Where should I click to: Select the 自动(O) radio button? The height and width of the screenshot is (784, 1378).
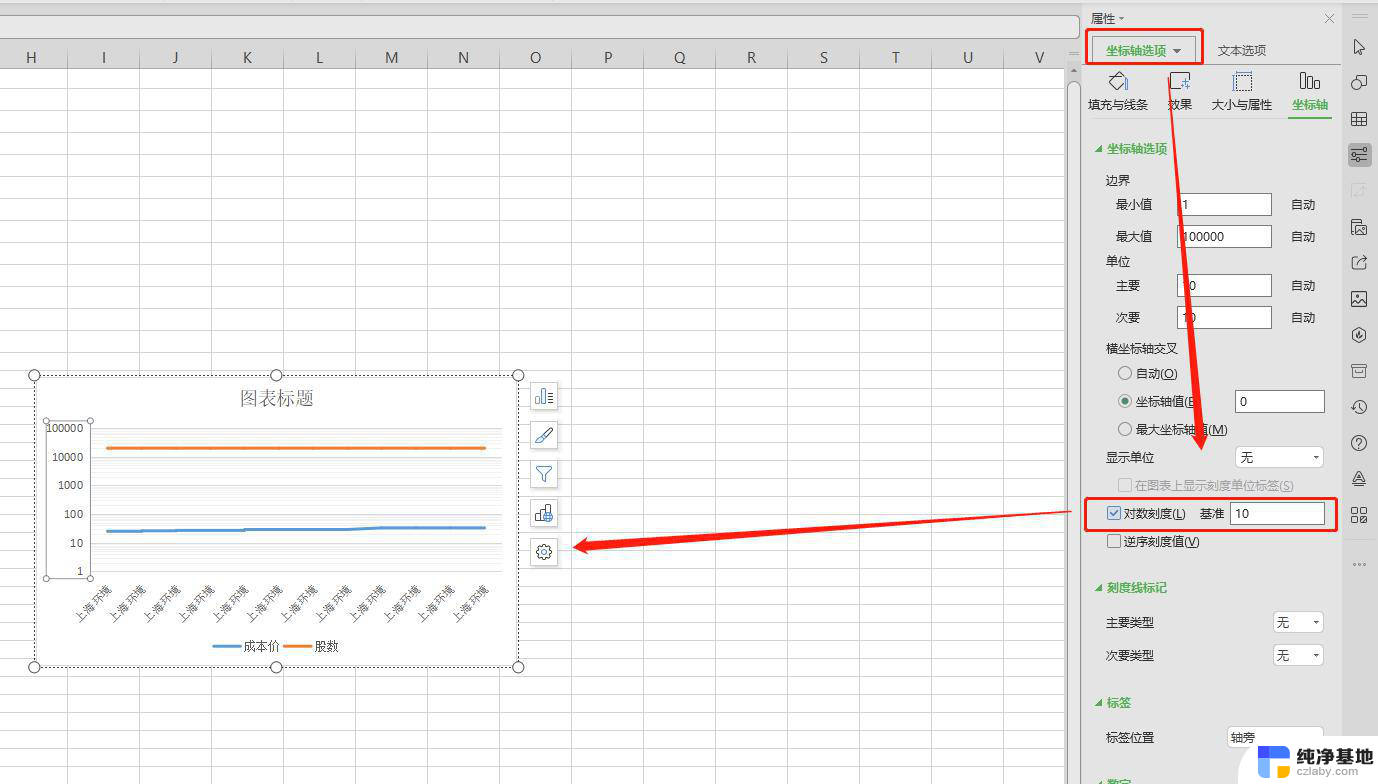[1125, 373]
